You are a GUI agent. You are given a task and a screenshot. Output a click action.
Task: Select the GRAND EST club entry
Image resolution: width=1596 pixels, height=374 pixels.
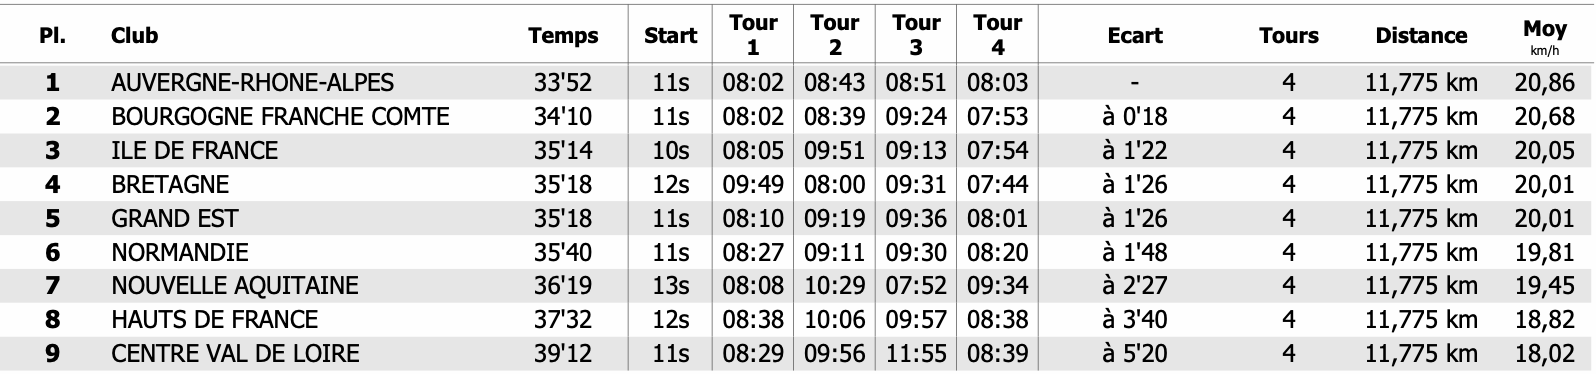point(175,219)
